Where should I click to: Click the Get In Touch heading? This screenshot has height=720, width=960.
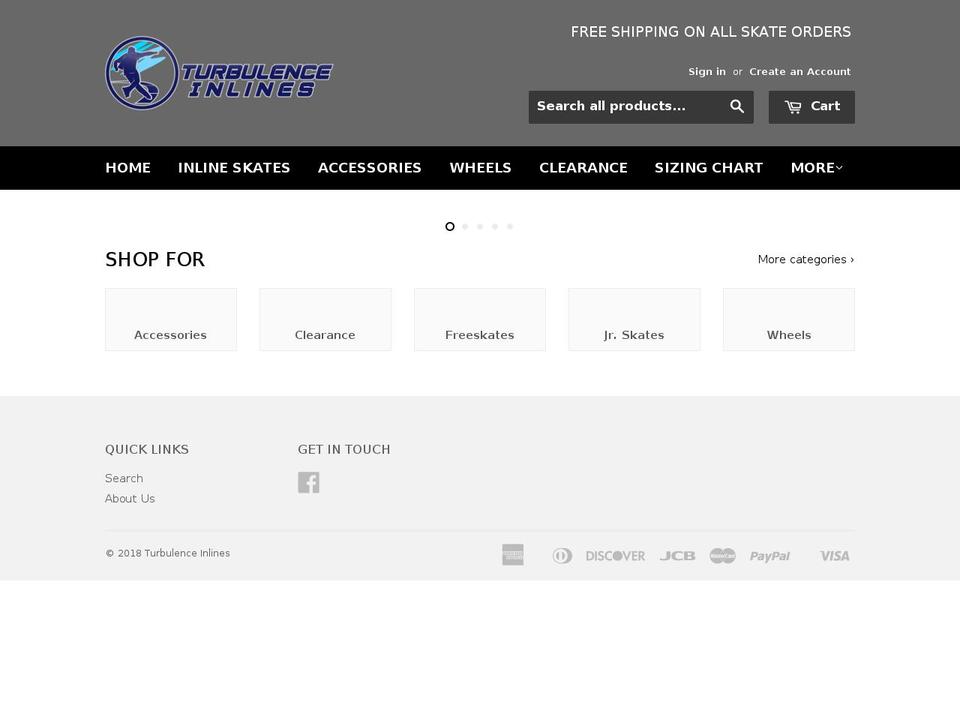point(344,449)
